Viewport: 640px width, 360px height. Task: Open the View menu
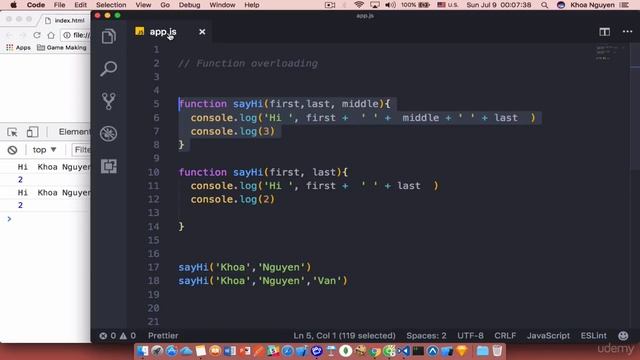[x=143, y=5]
